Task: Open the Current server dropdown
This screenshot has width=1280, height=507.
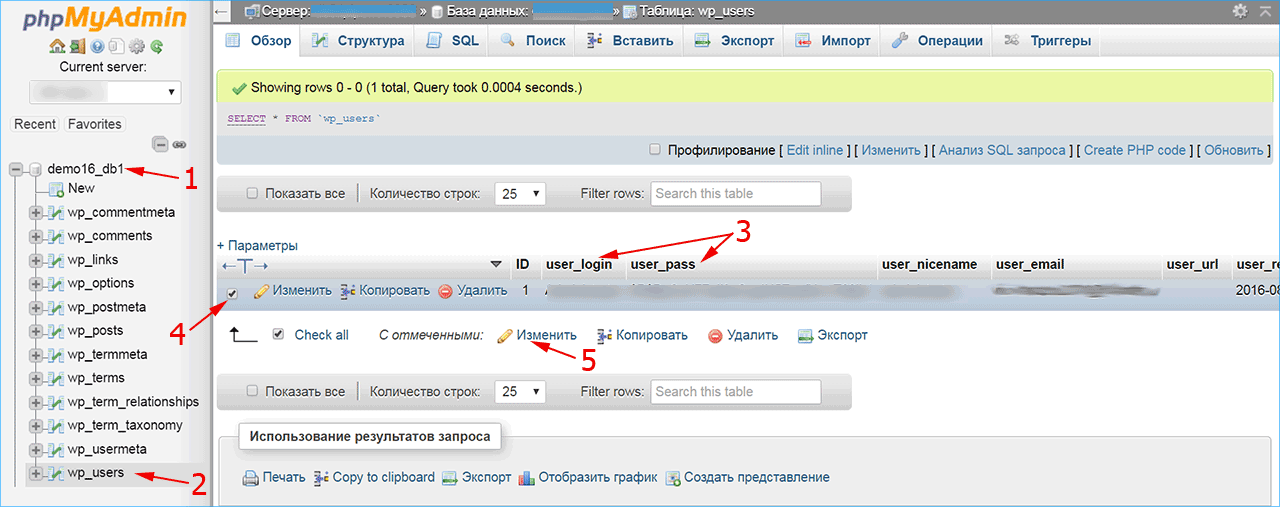Action: coord(105,92)
